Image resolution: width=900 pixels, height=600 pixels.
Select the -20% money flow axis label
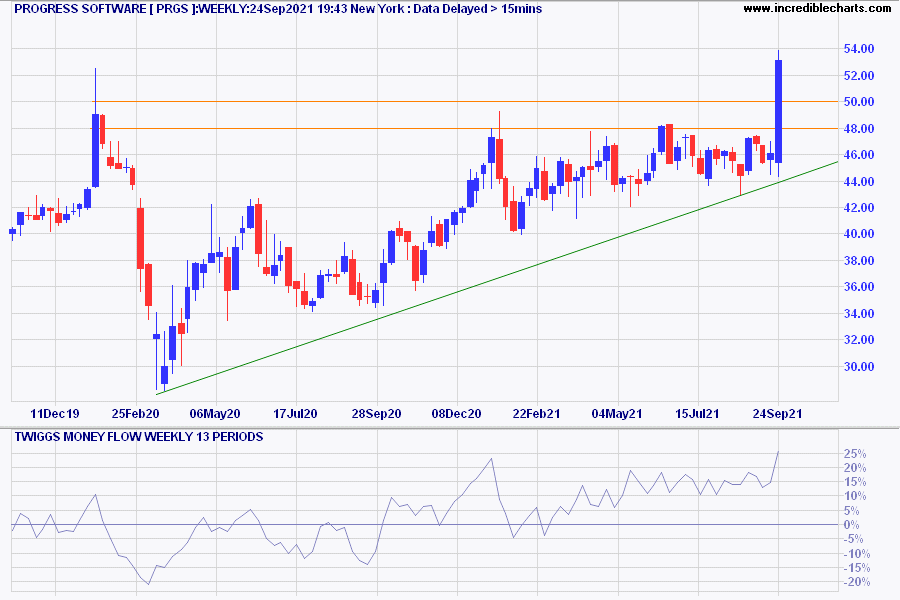tap(856, 582)
